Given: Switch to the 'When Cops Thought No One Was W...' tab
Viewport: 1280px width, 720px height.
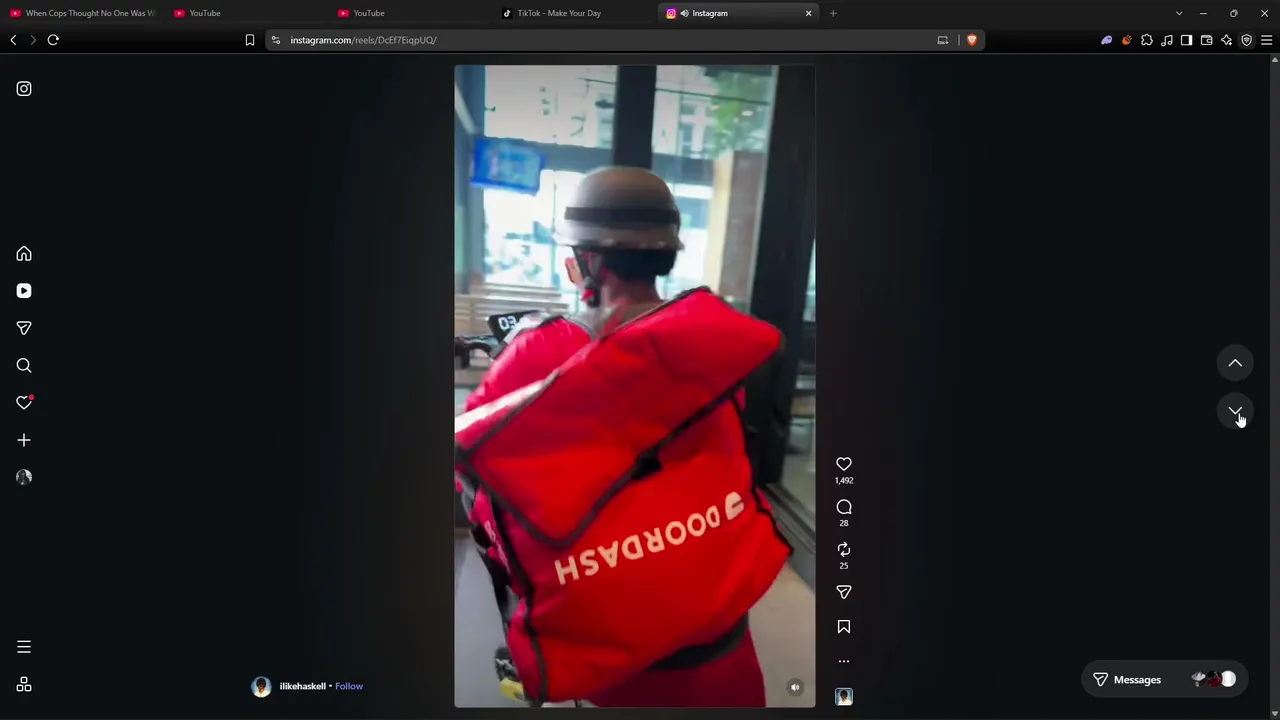Looking at the screenshot, I should [x=82, y=13].
